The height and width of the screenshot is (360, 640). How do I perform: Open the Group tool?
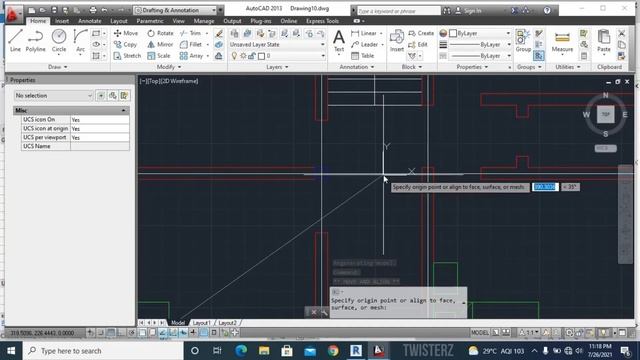coord(523,41)
